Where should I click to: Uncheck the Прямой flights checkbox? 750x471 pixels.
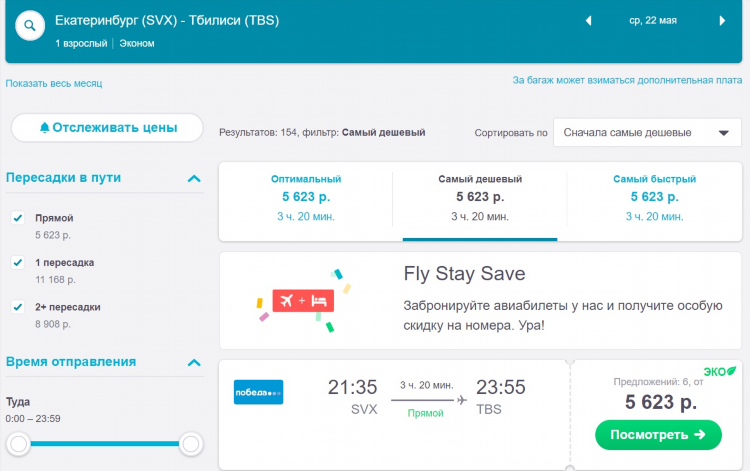pyautogui.click(x=17, y=218)
